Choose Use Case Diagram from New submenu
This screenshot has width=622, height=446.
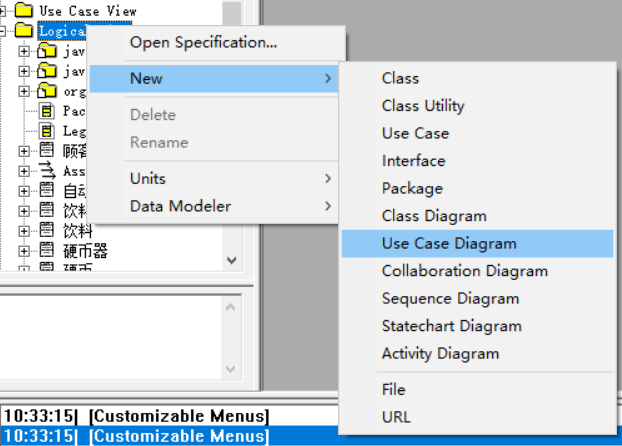(449, 243)
